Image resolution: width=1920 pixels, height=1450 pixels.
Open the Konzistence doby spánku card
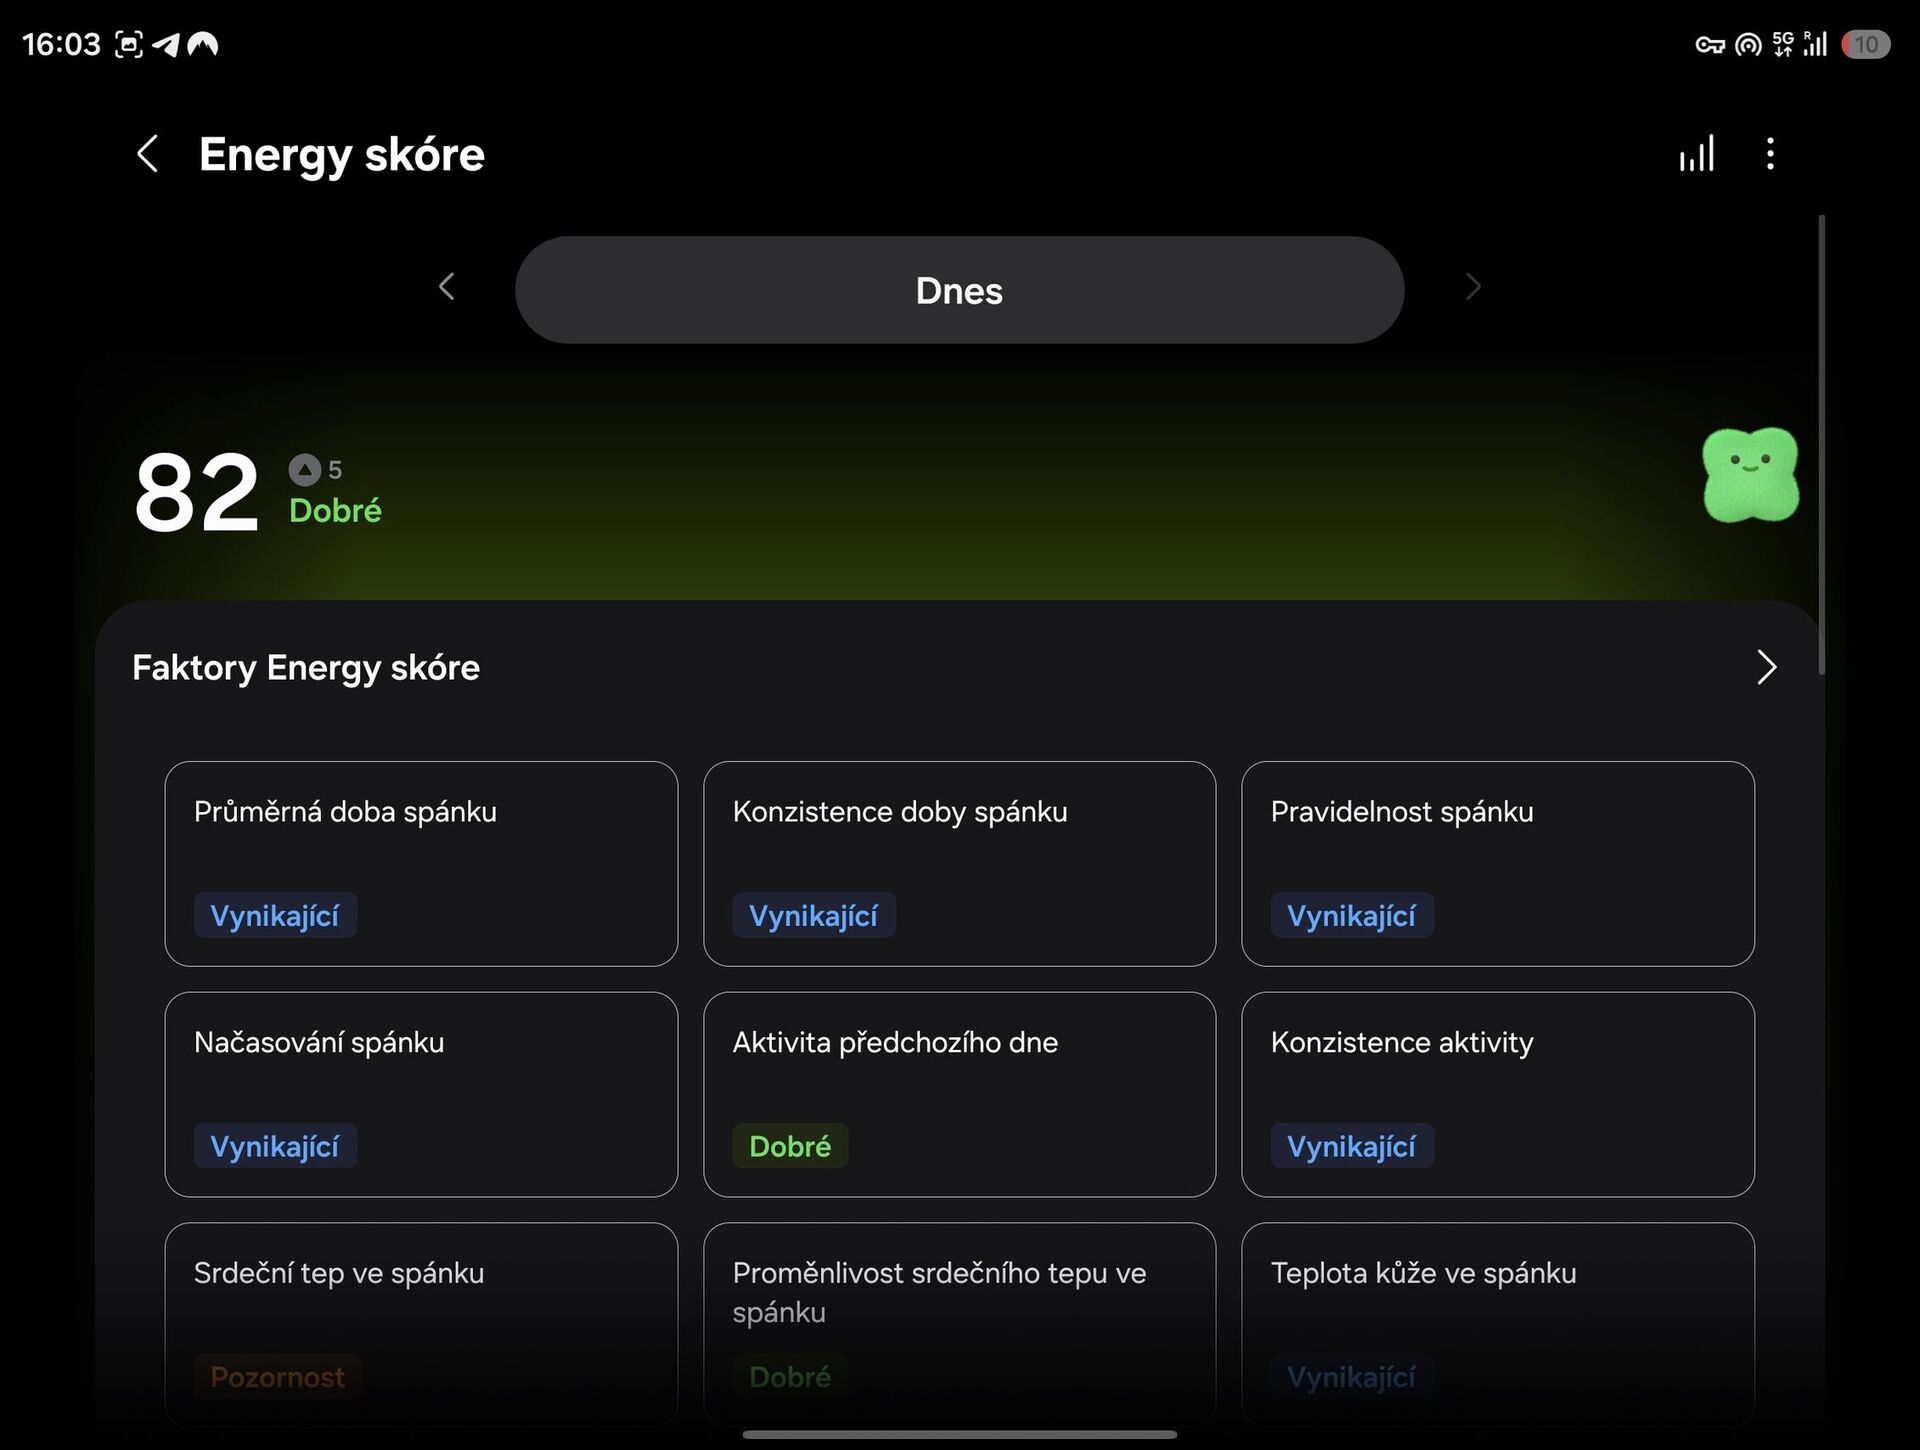tap(959, 864)
